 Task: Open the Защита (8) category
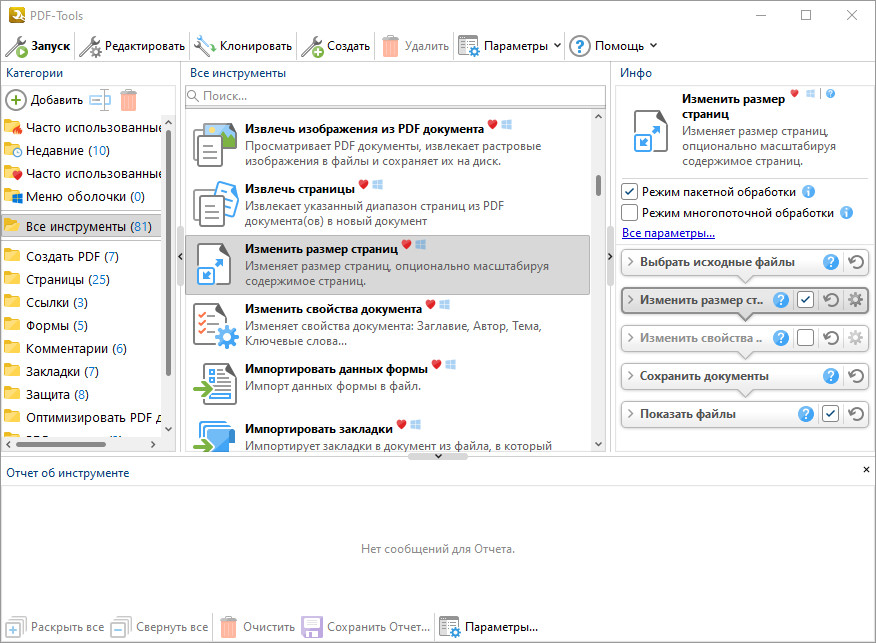click(46, 394)
